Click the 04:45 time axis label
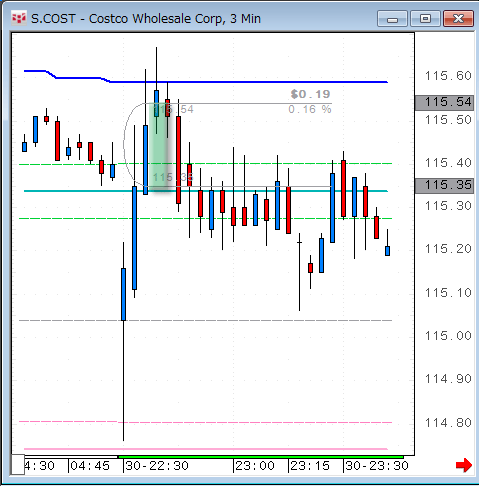This screenshot has width=479, height=486. [90, 466]
